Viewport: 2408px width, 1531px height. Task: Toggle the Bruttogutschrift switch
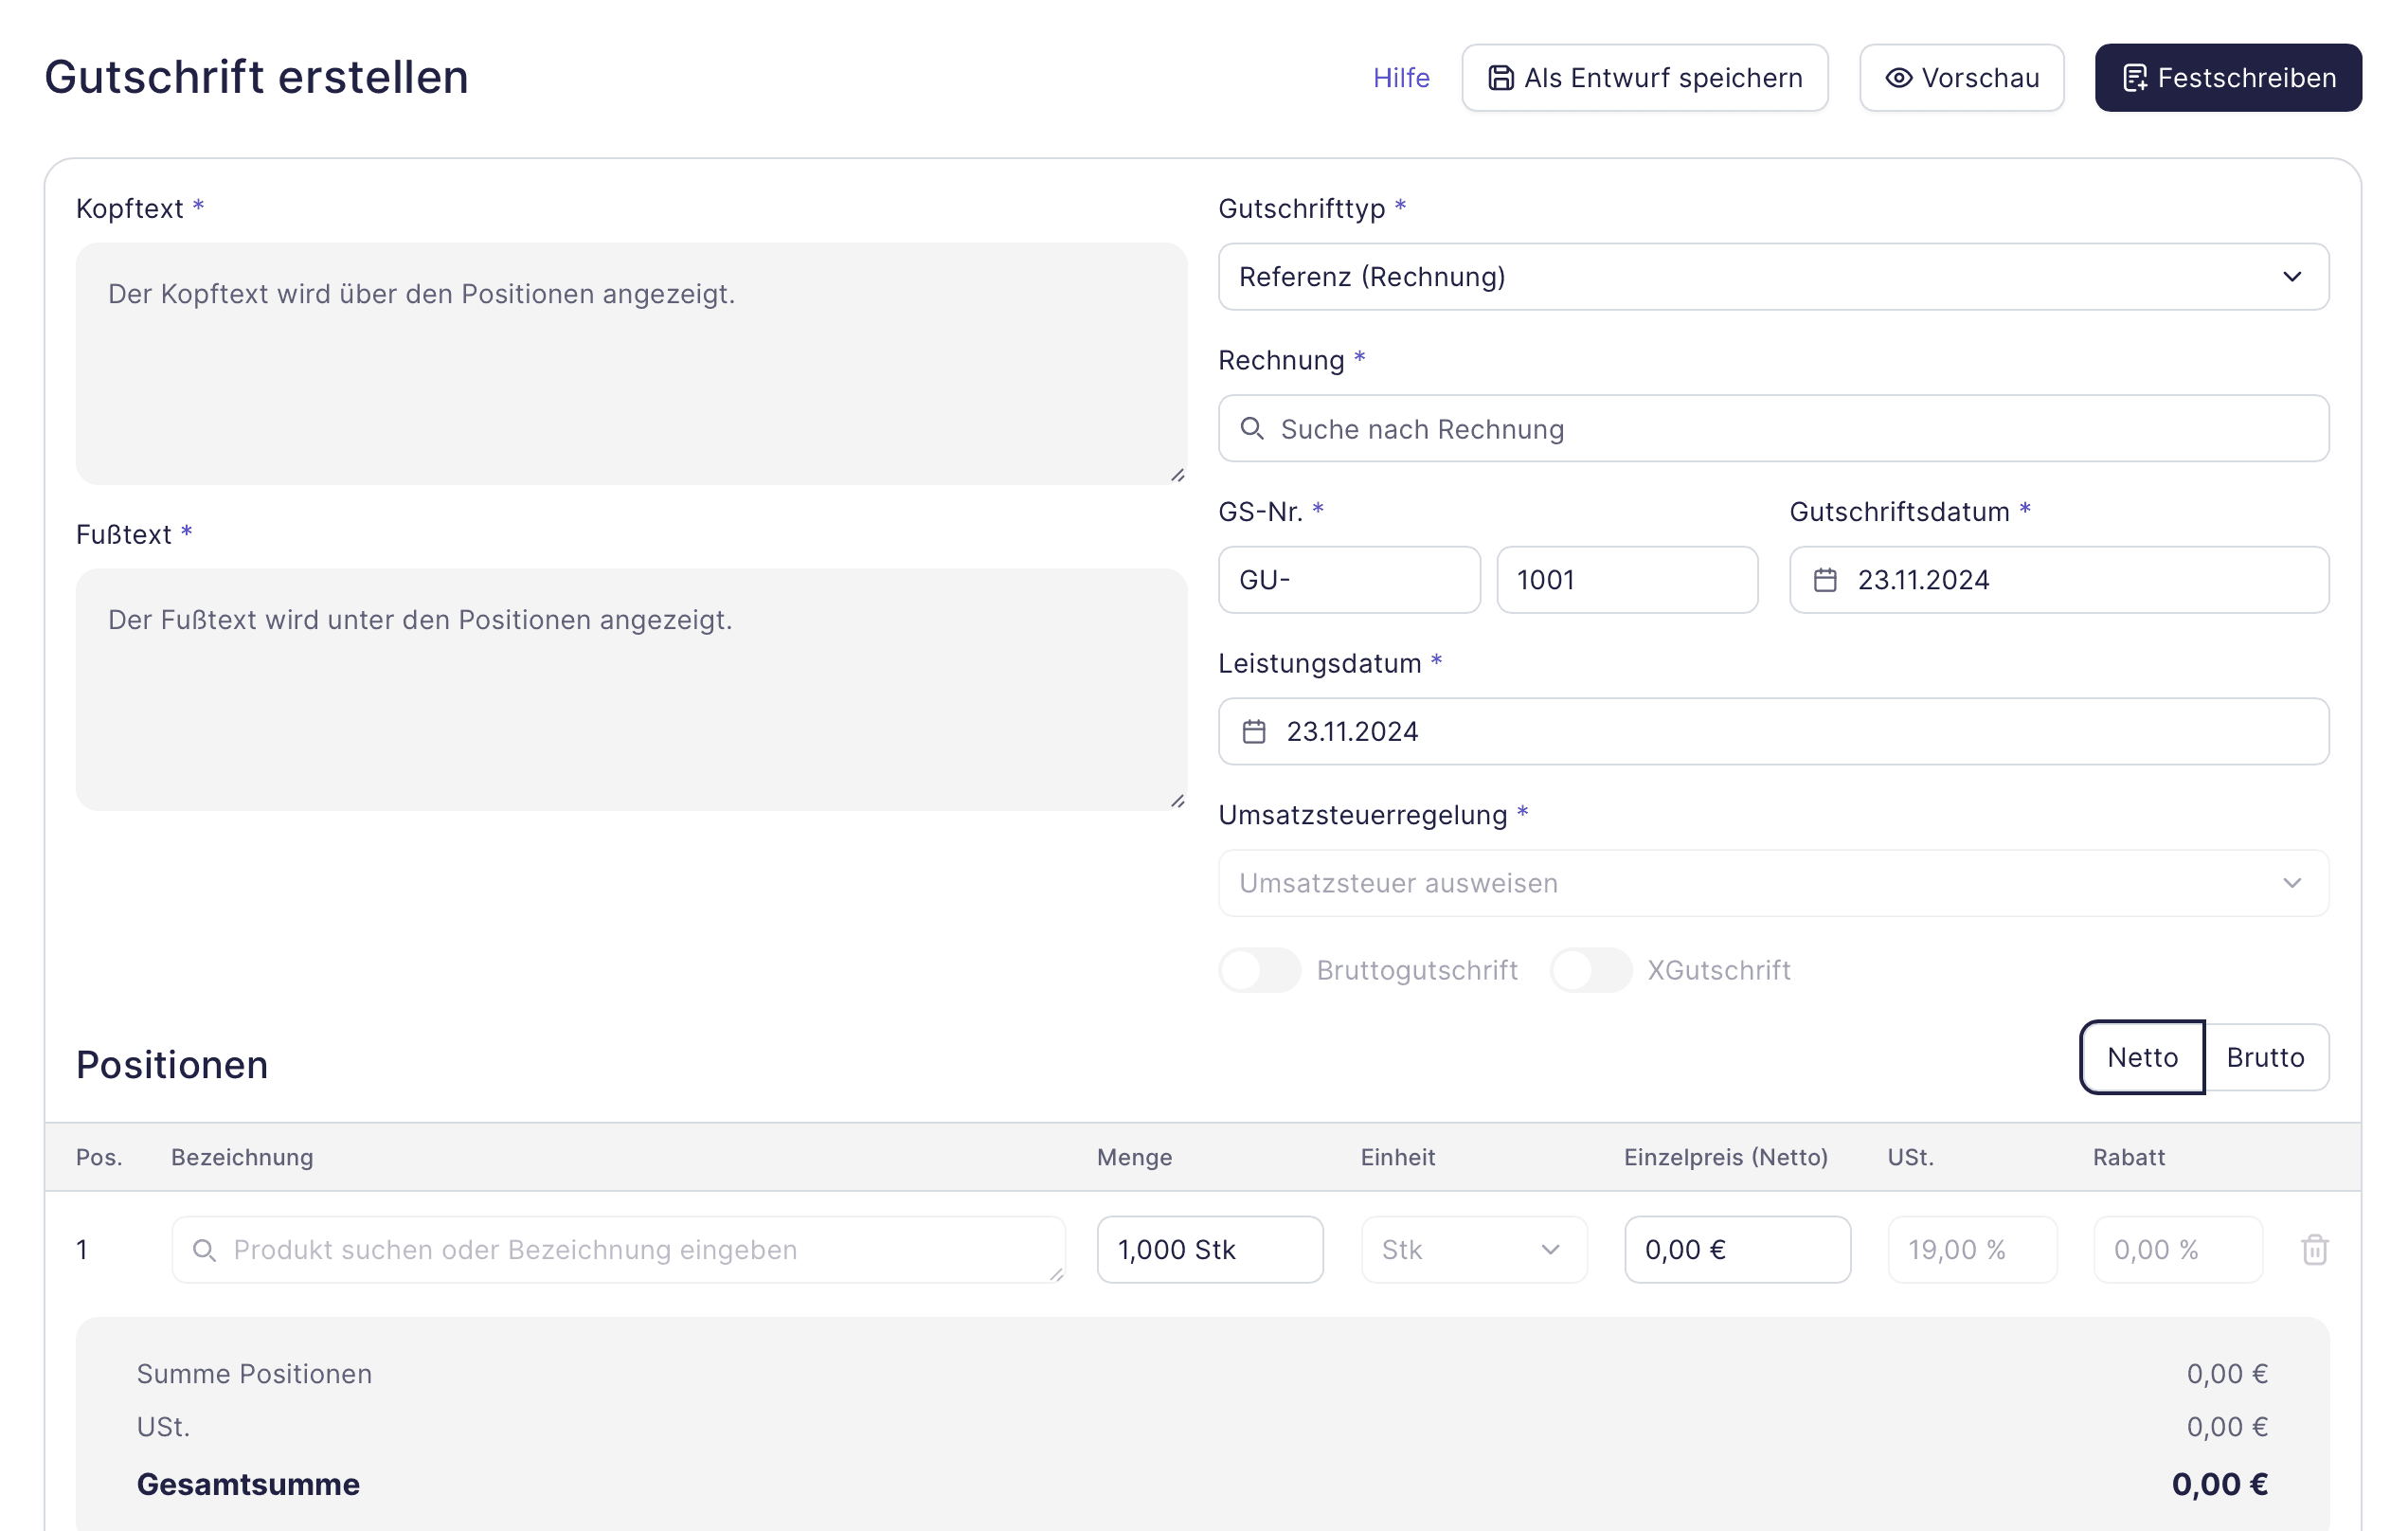pos(1258,970)
